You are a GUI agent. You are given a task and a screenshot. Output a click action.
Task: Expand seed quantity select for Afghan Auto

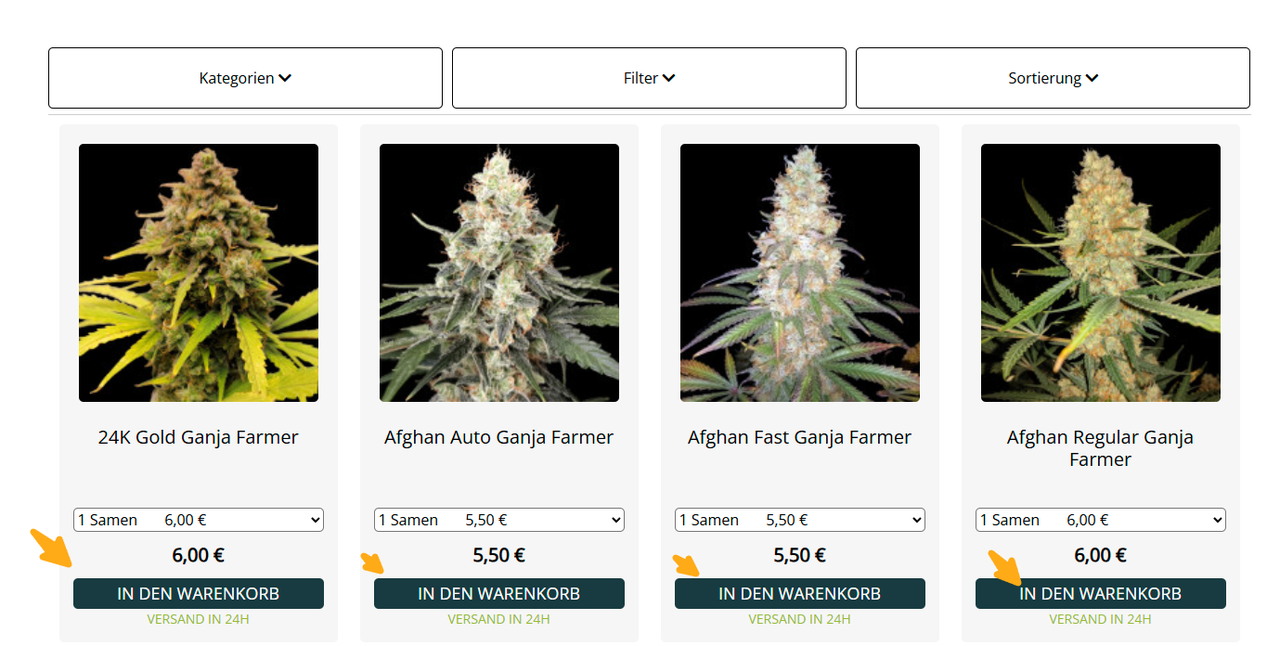[499, 520]
